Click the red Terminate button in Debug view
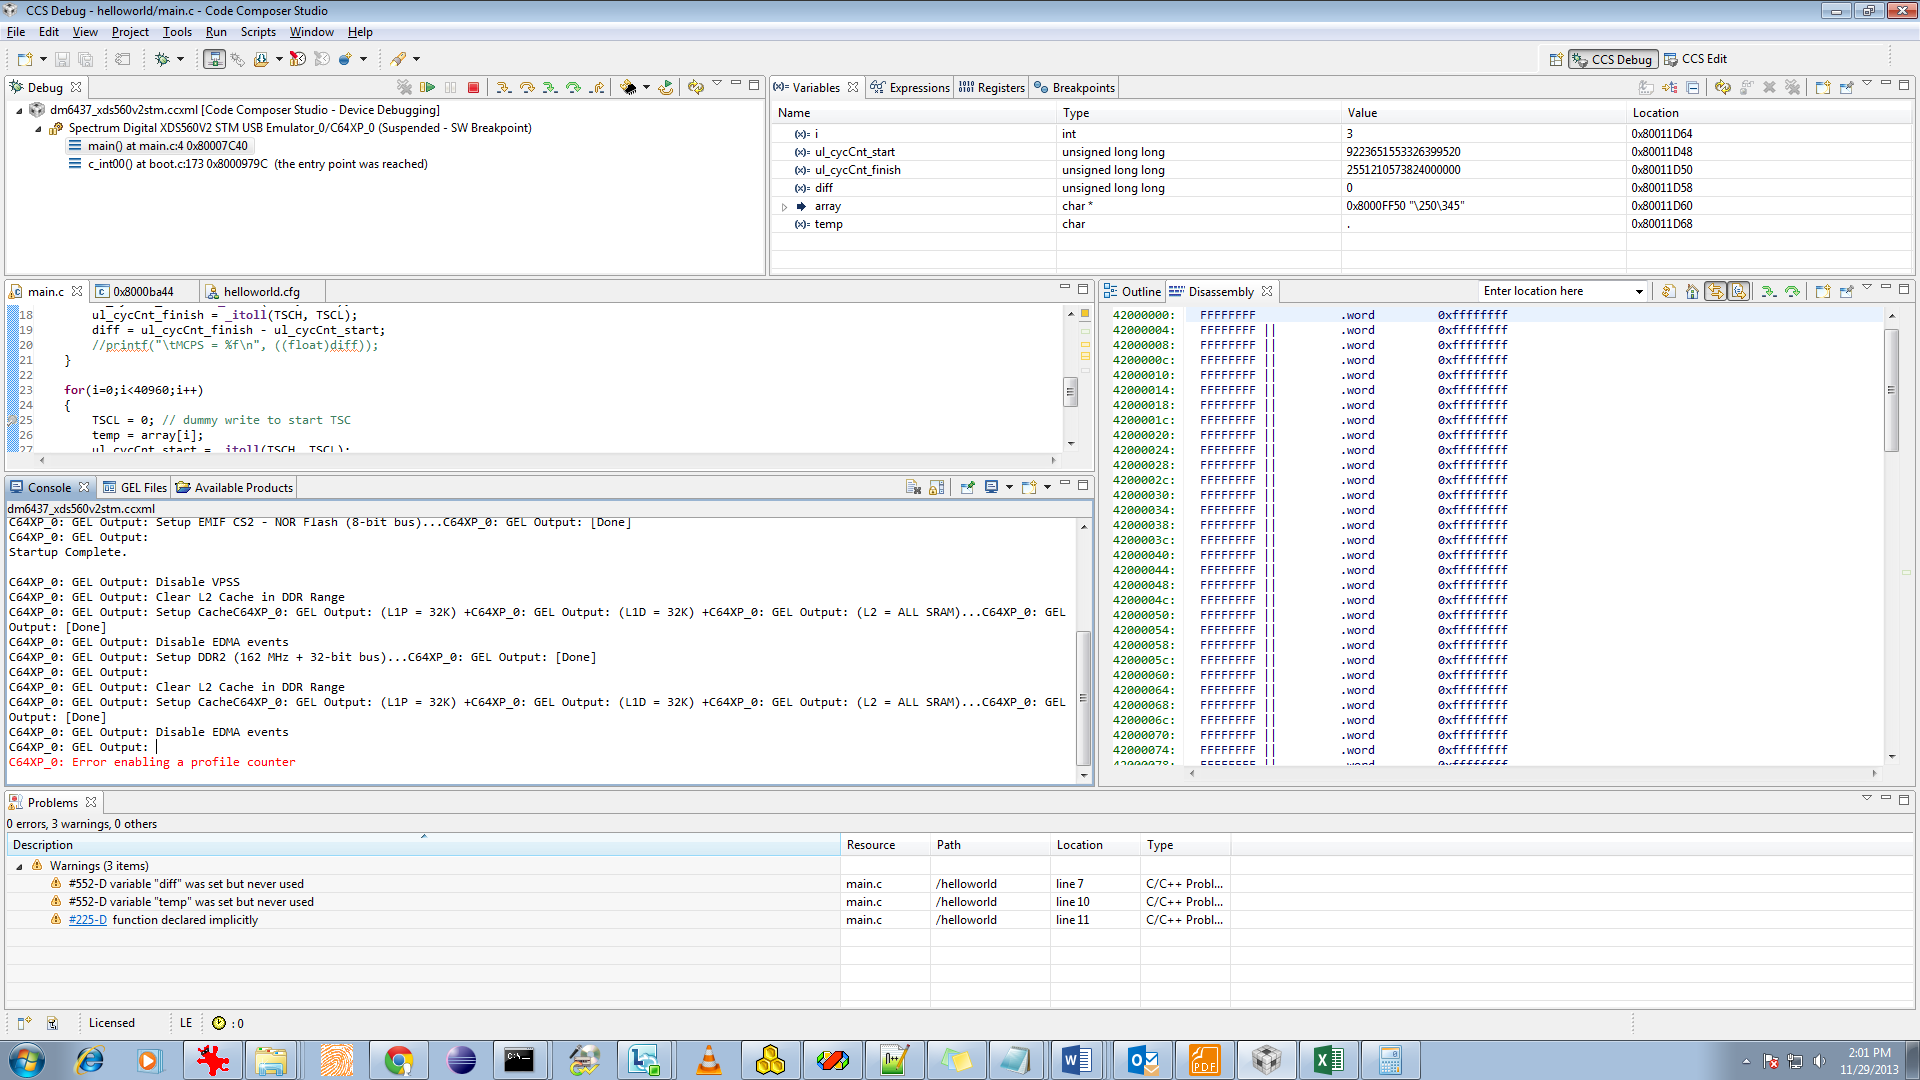The height and width of the screenshot is (1080, 1920). 474,88
